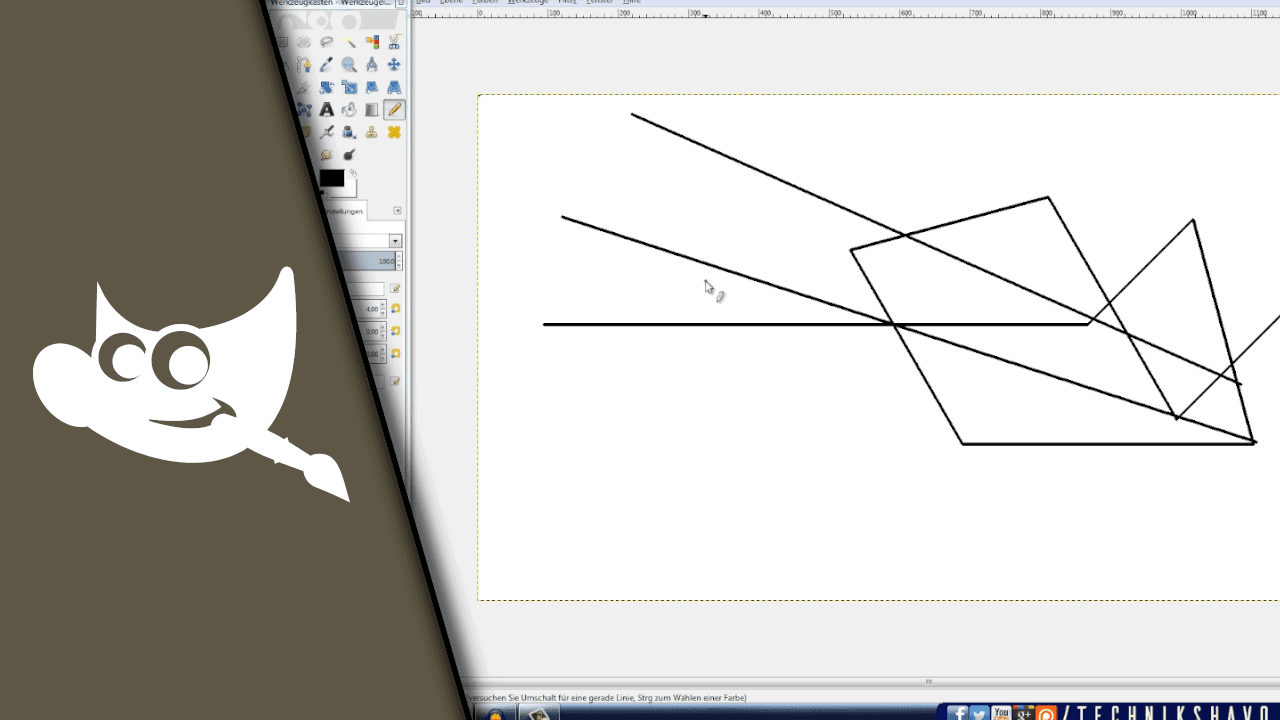Select the Scale tool

[x=349, y=87]
